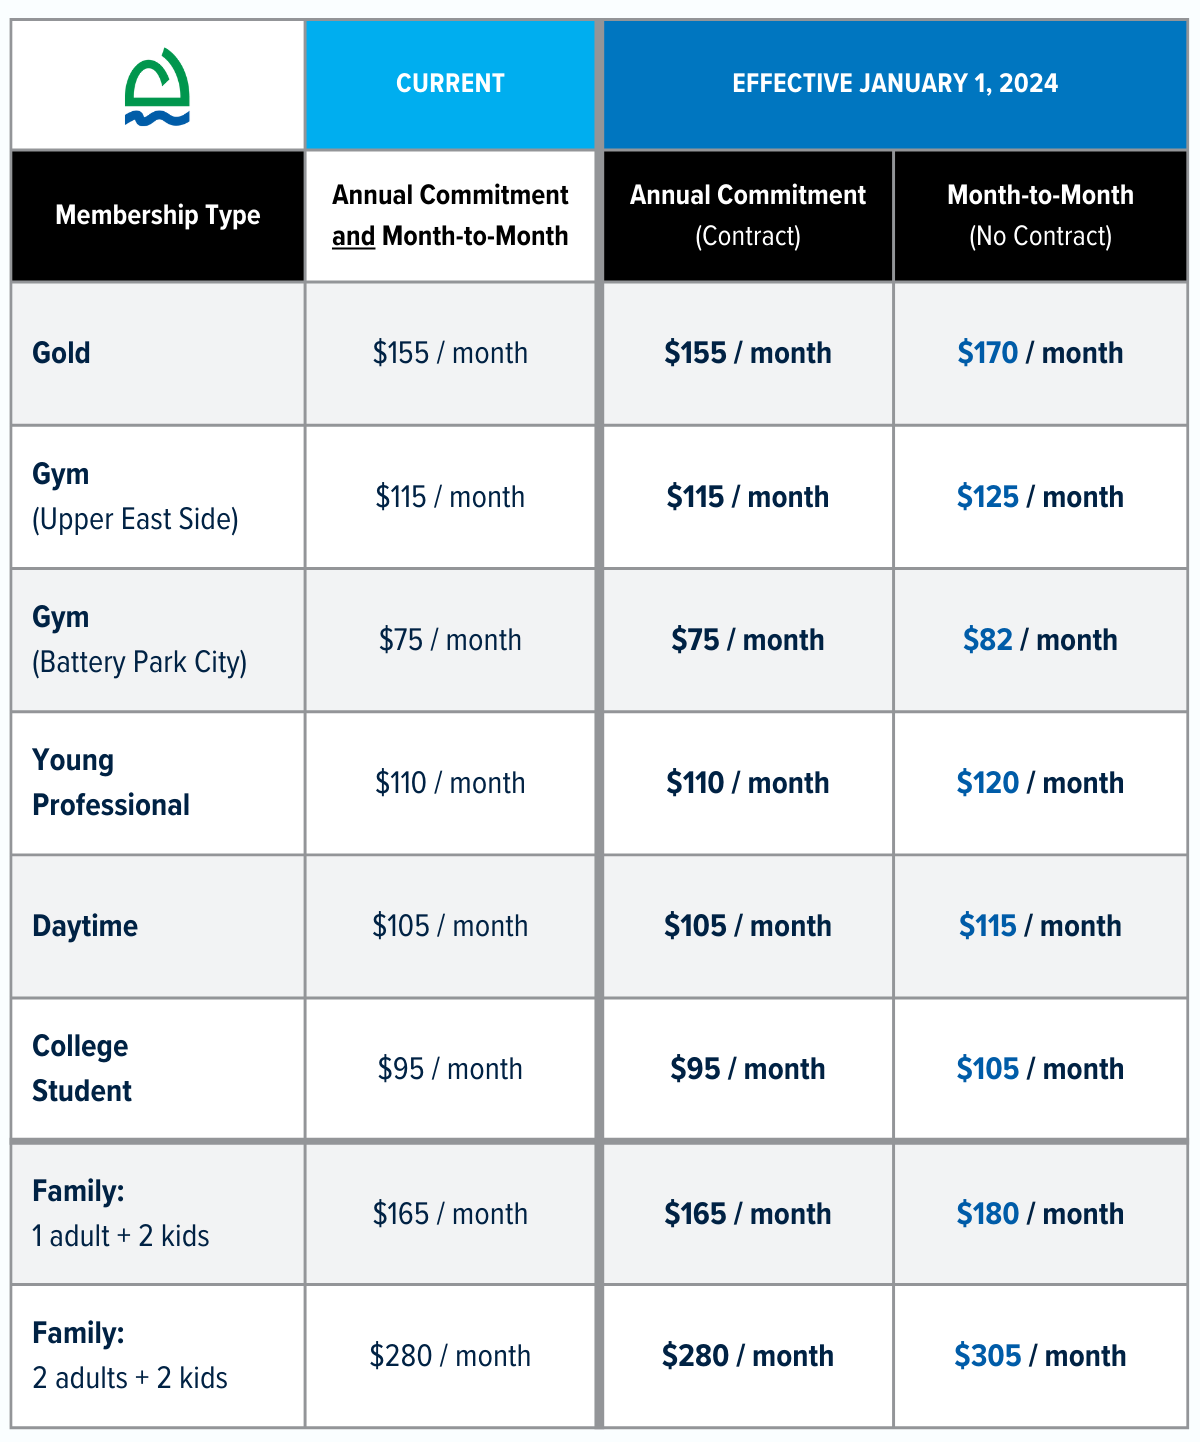Click the $120 / month price
Image resolution: width=1200 pixels, height=1442 pixels.
1040,783
